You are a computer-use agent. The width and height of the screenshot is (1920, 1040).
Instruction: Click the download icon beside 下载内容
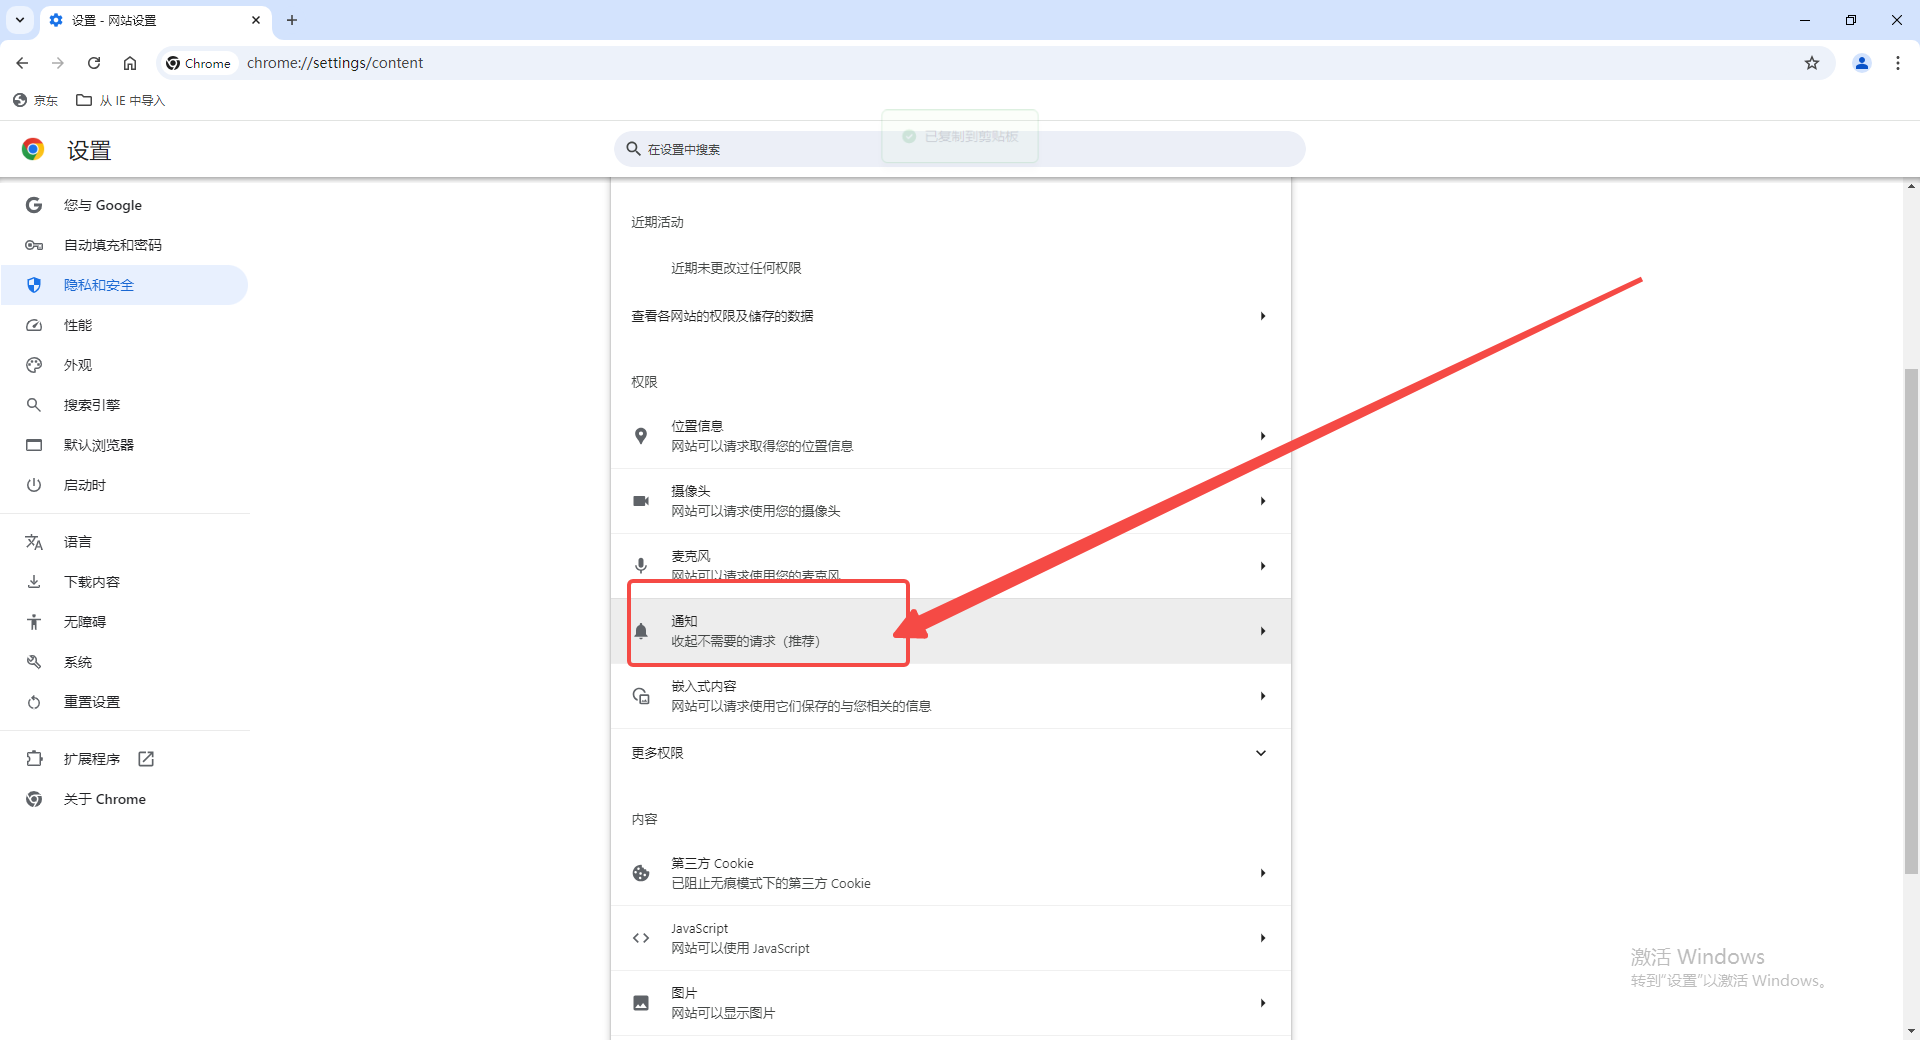point(34,582)
